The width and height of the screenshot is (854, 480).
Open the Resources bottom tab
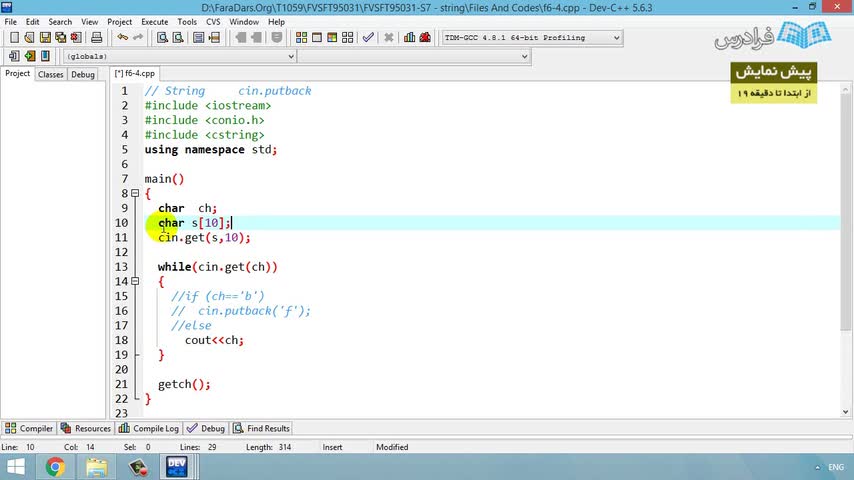click(86, 428)
